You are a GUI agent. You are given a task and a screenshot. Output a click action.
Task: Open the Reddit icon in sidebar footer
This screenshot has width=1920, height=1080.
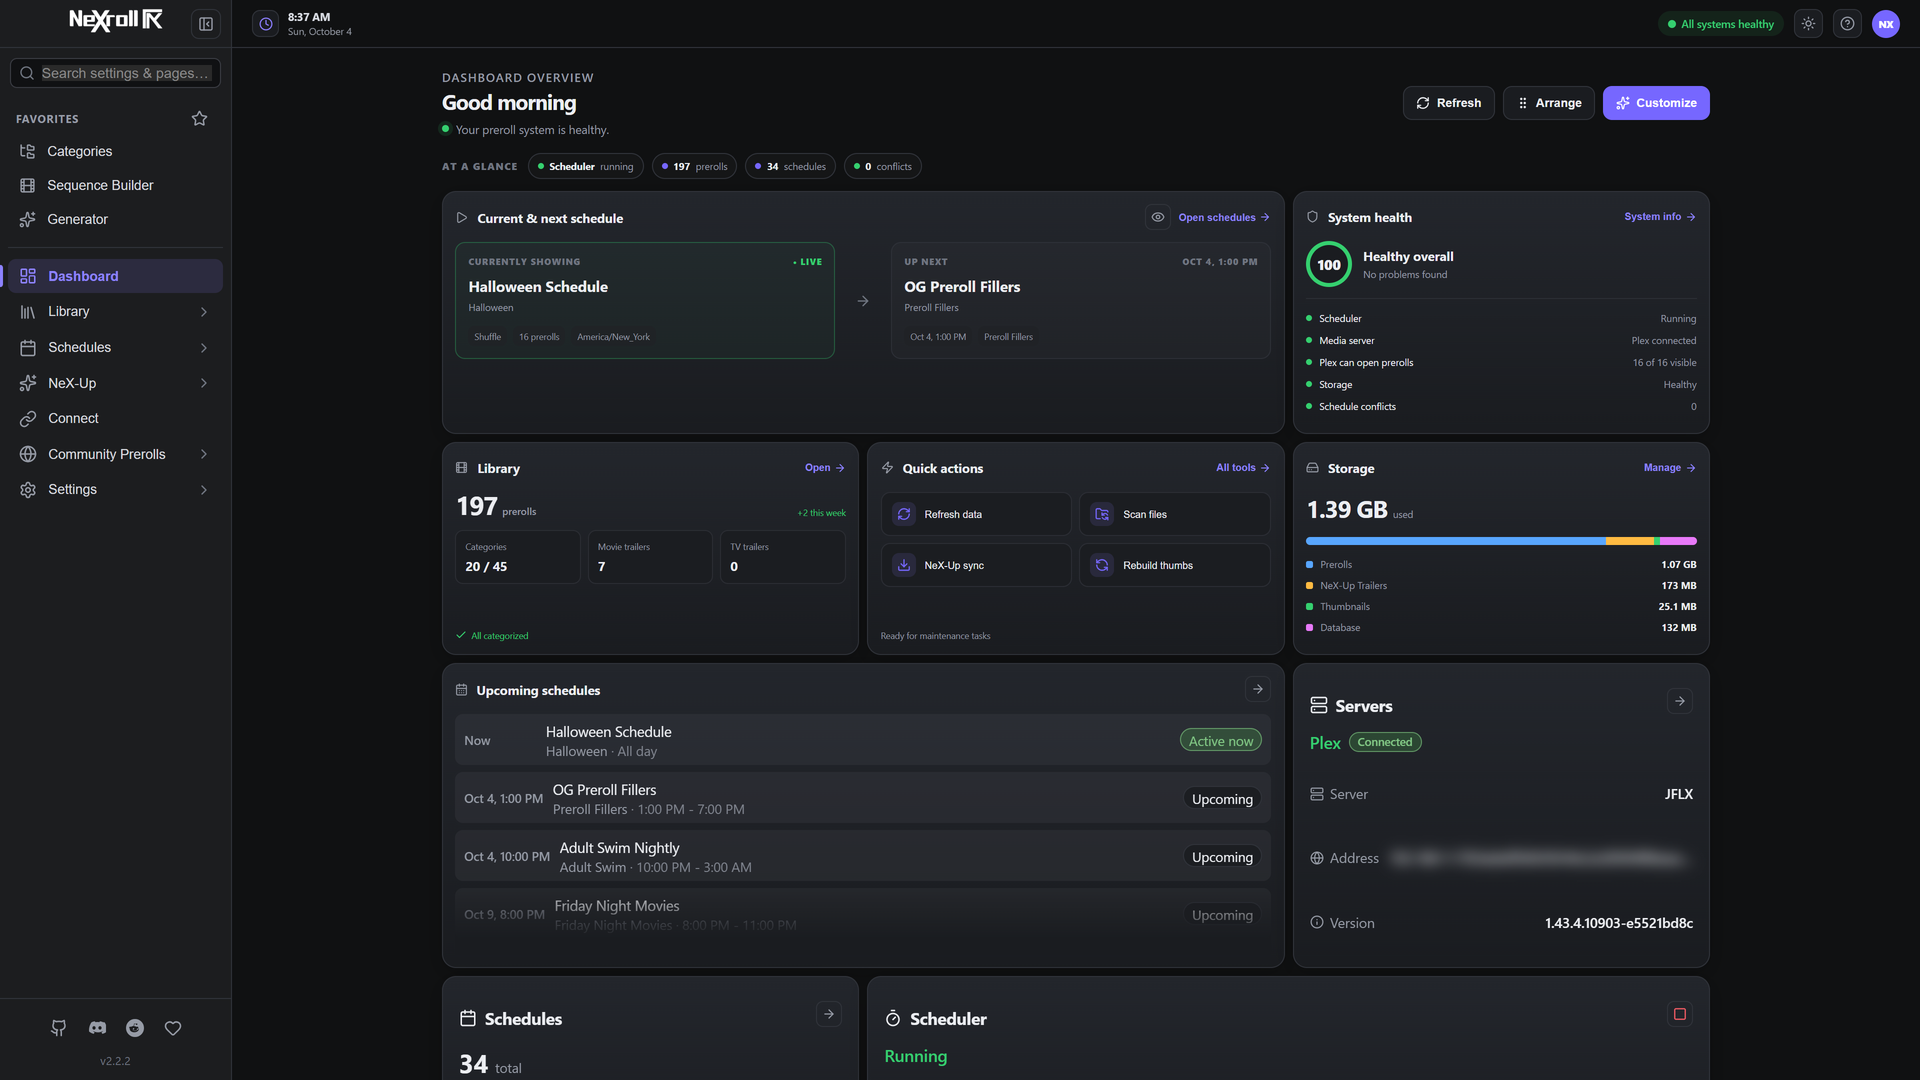click(x=135, y=1028)
